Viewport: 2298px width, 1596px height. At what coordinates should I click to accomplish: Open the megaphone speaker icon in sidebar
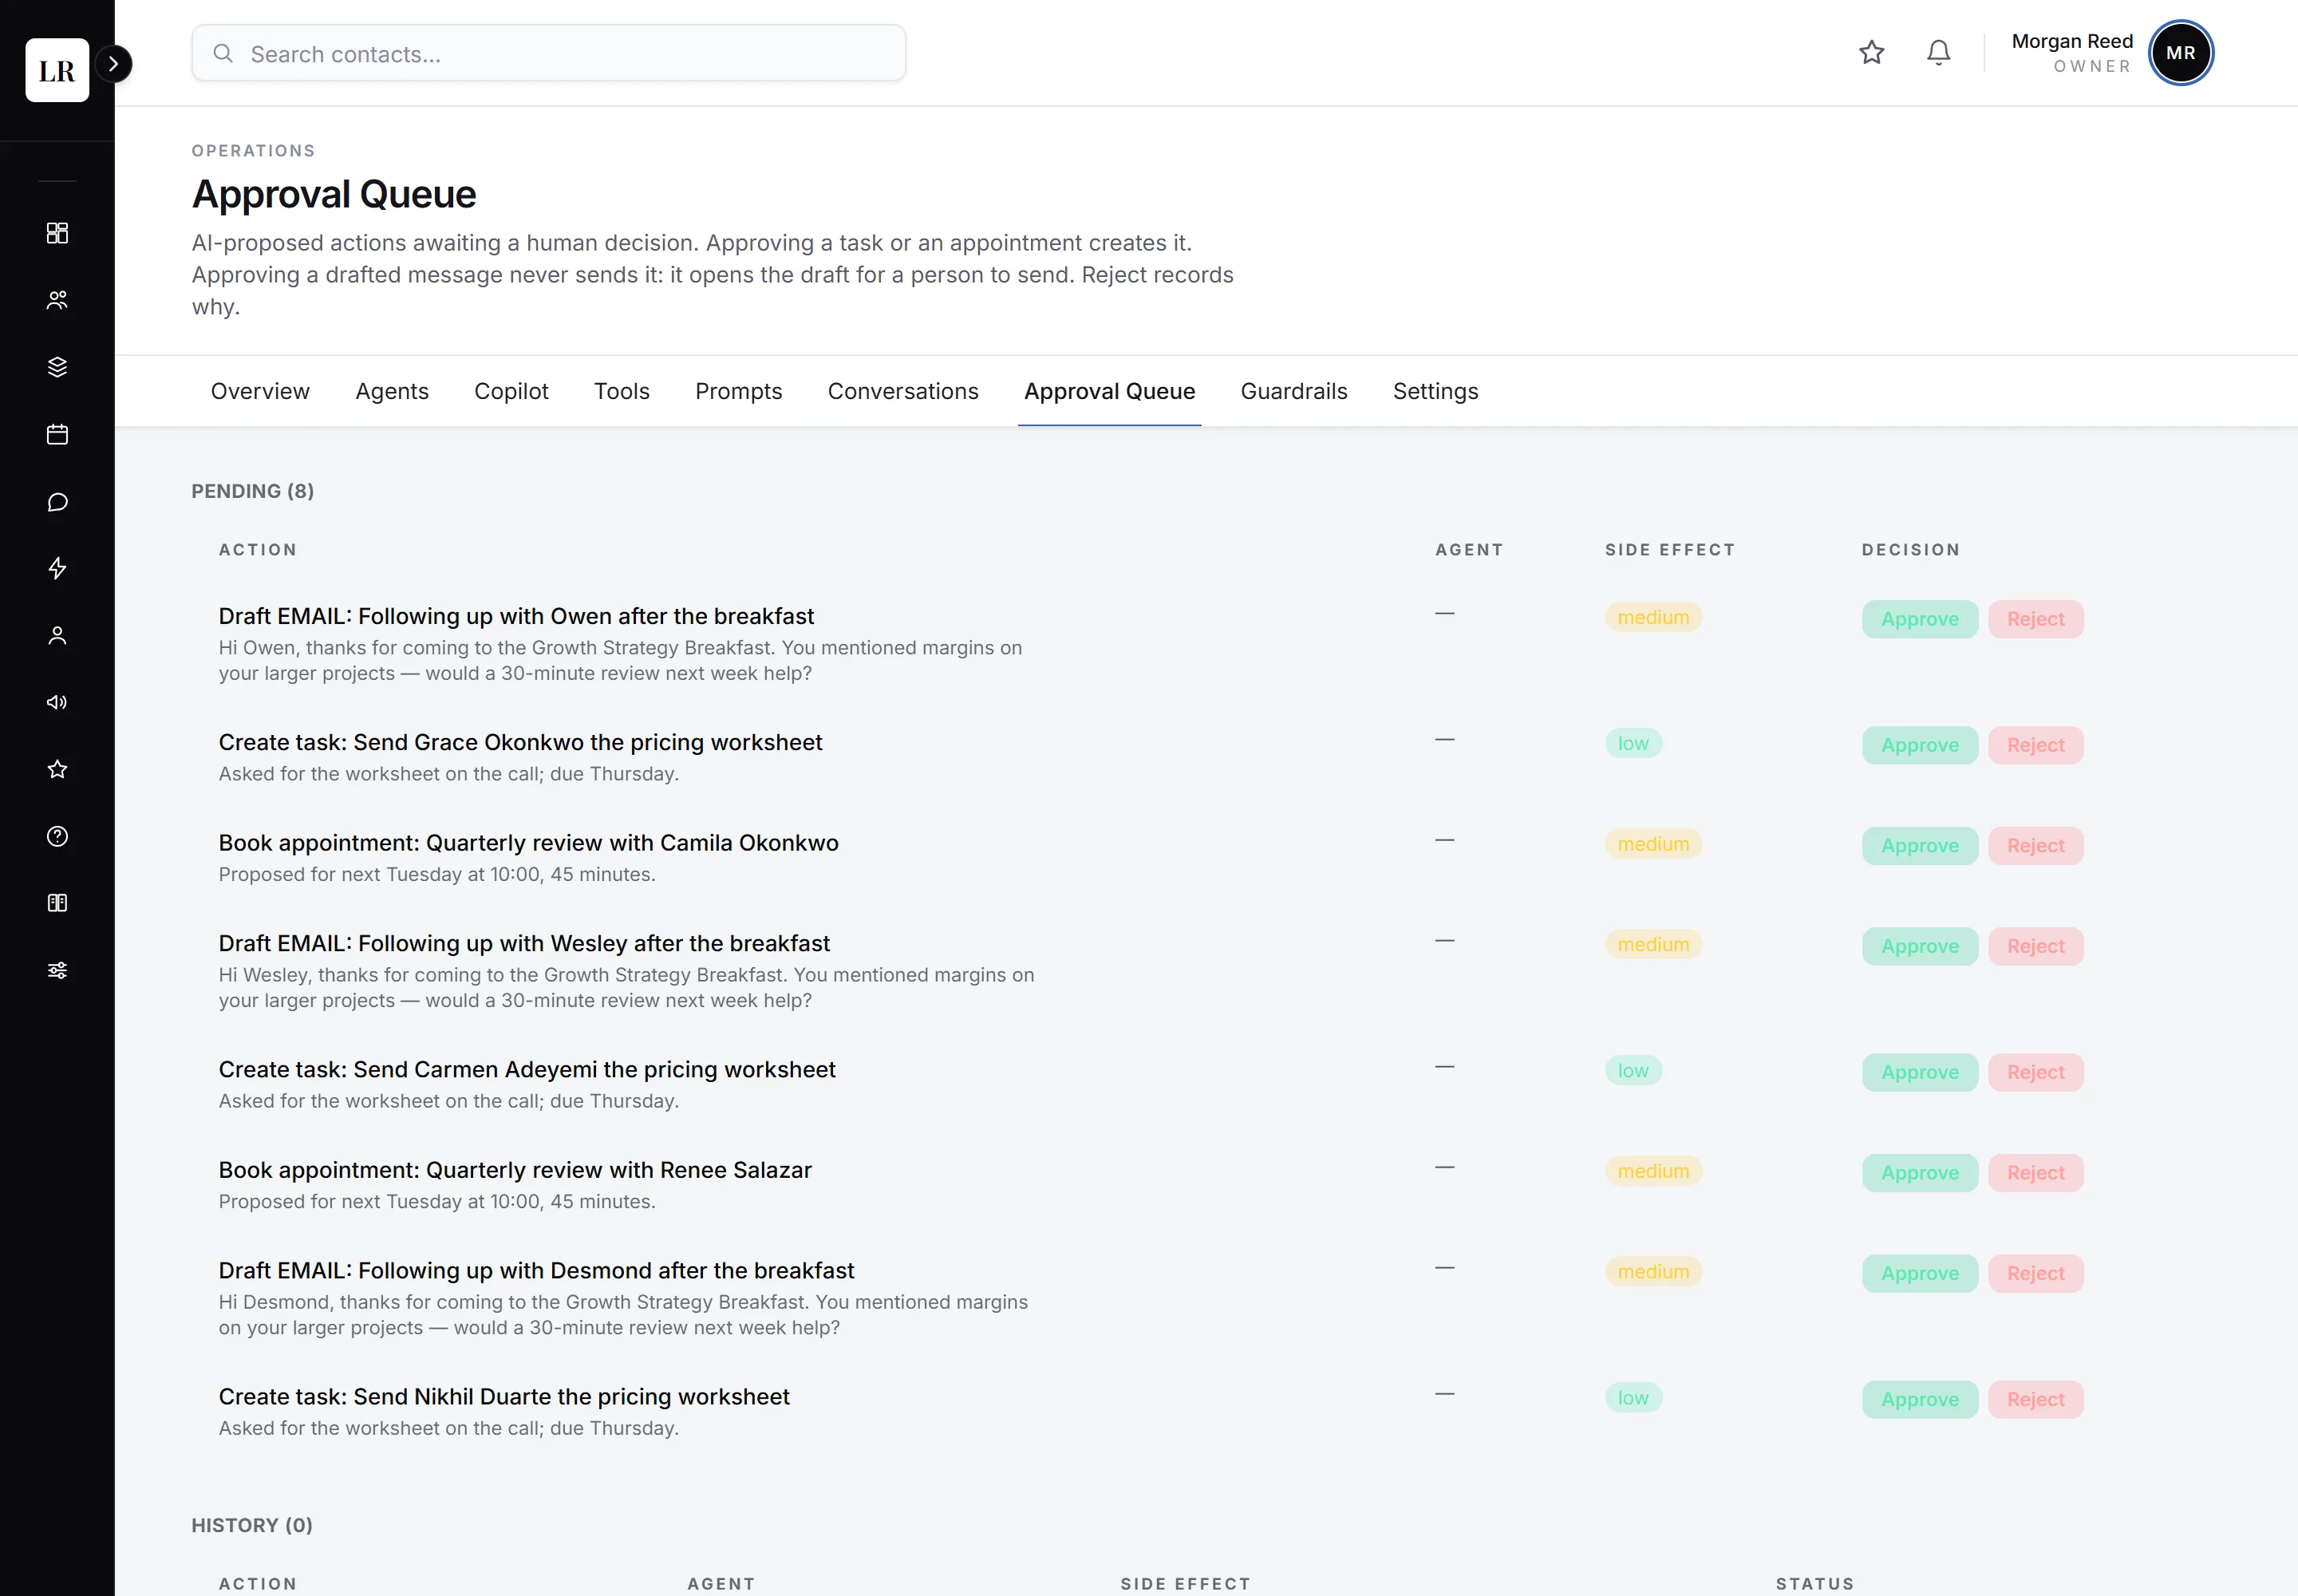(57, 702)
